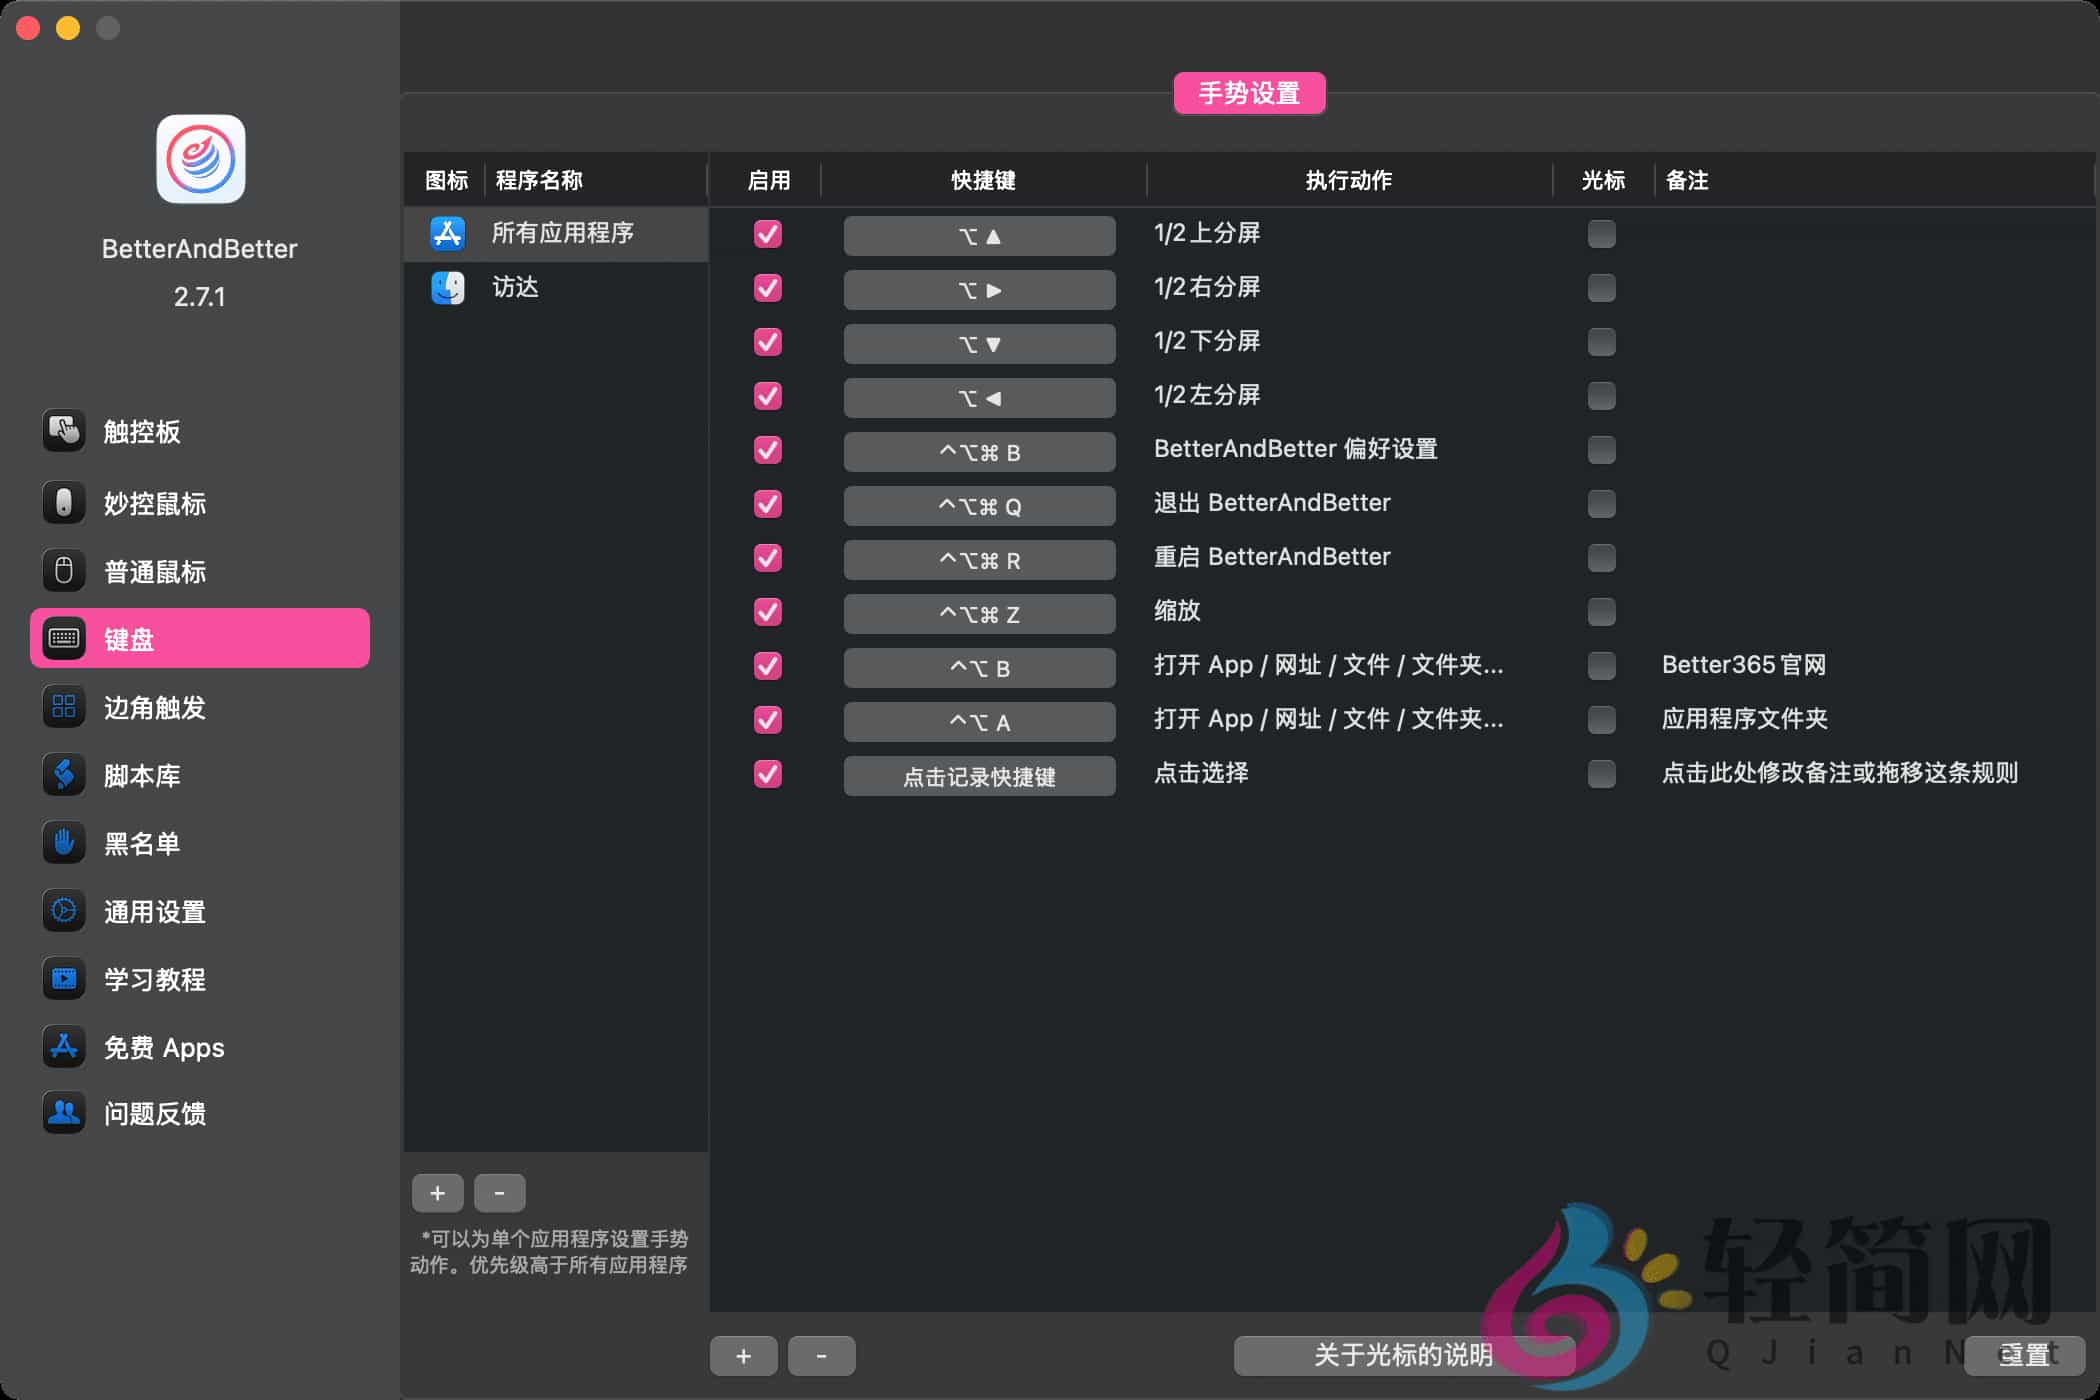Enable cursor option for Better365官网 rule

point(1601,665)
